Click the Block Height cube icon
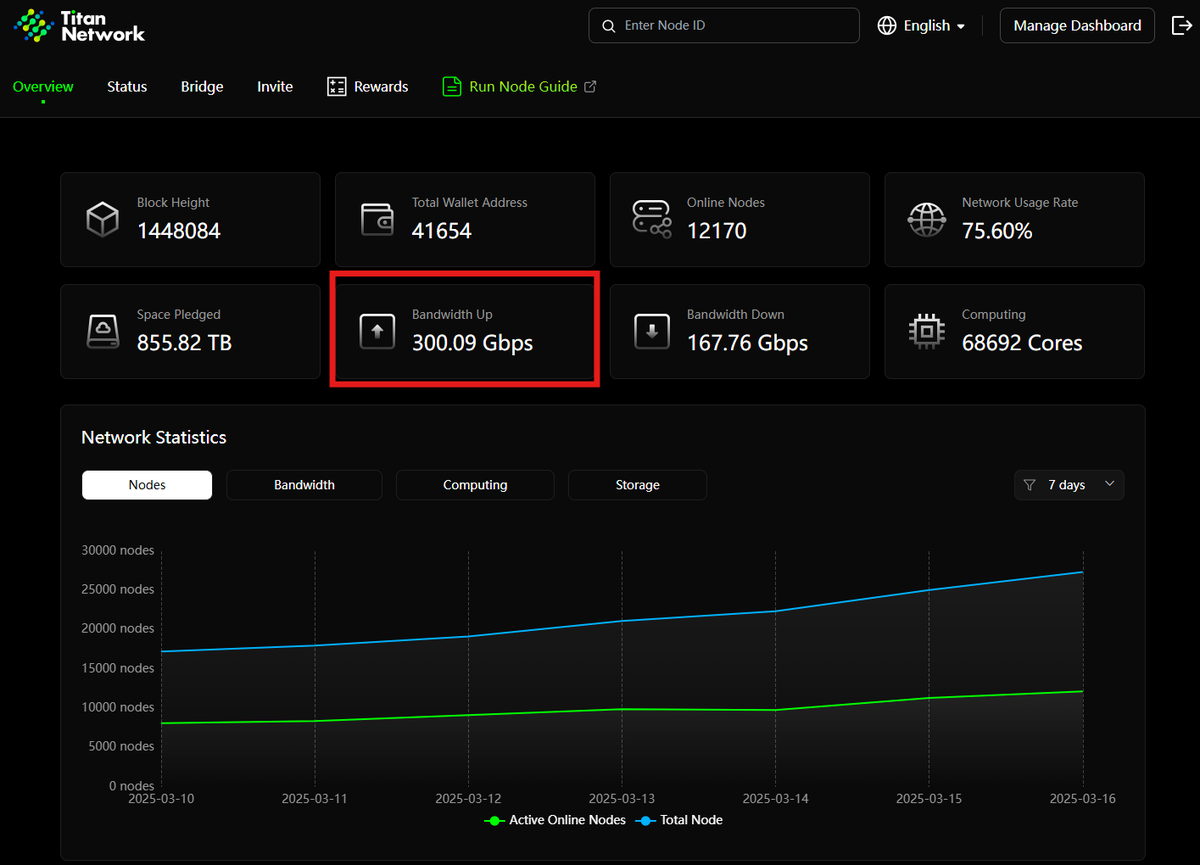This screenshot has height=865, width=1200. pyautogui.click(x=102, y=219)
